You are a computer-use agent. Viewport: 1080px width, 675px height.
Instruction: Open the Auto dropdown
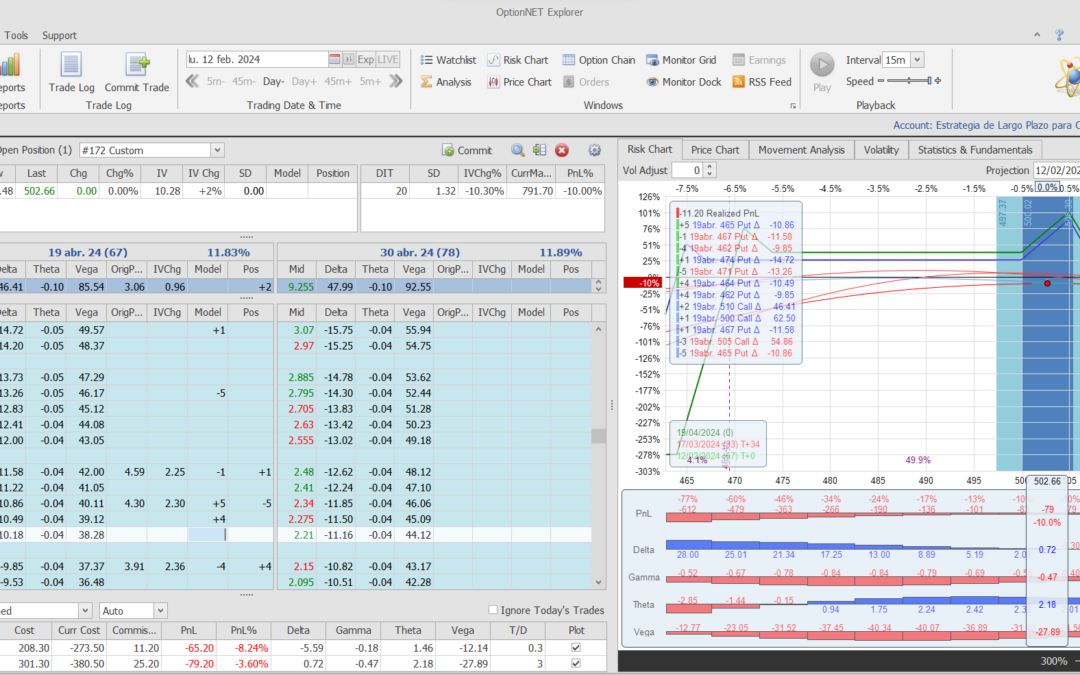pos(160,610)
